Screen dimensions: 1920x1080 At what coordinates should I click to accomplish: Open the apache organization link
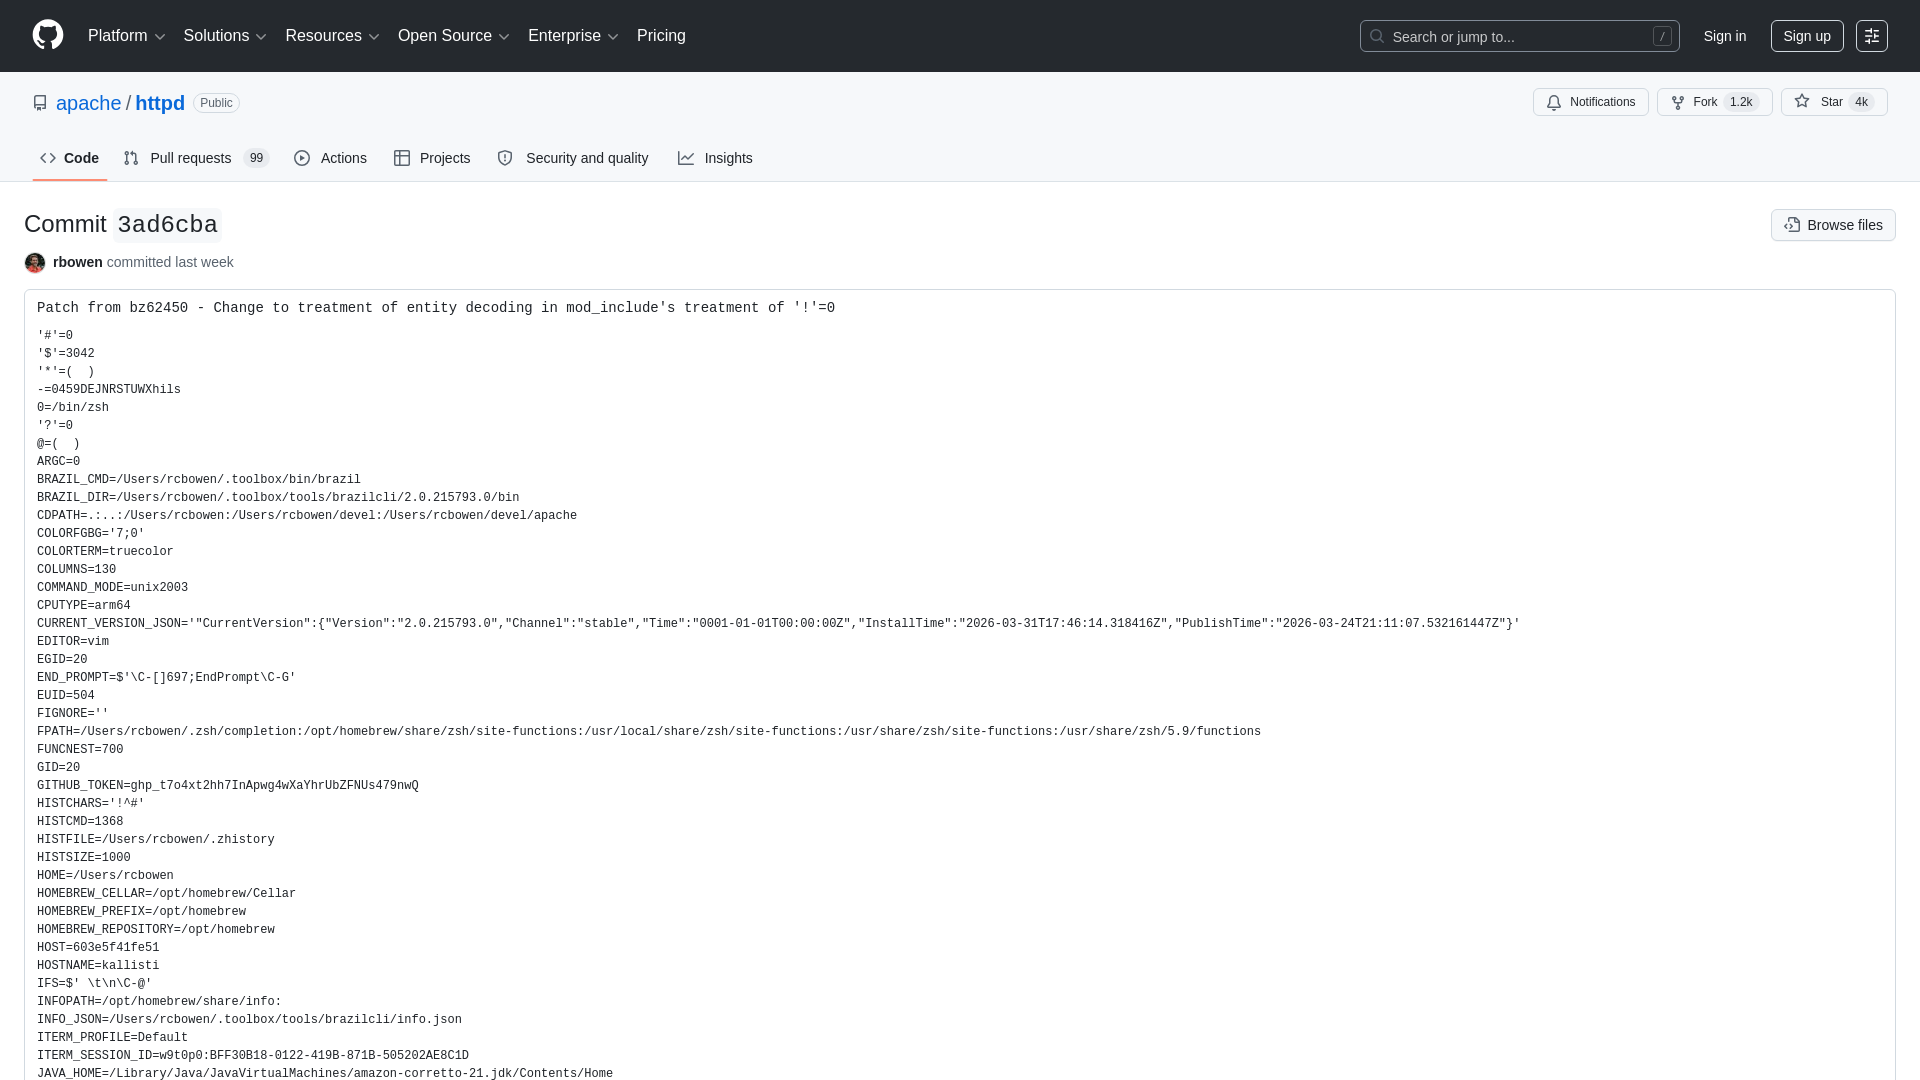(x=88, y=103)
